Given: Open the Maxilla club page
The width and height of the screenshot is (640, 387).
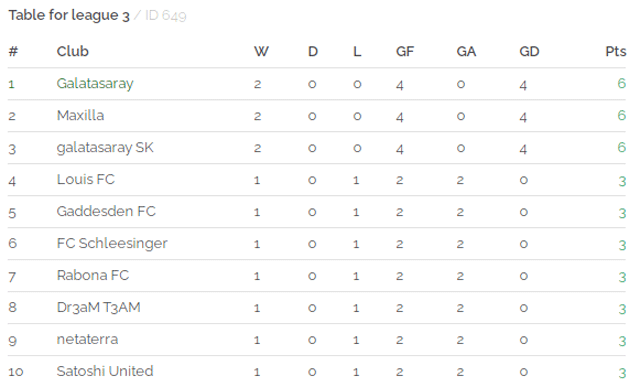Looking at the screenshot, I should tap(80, 116).
